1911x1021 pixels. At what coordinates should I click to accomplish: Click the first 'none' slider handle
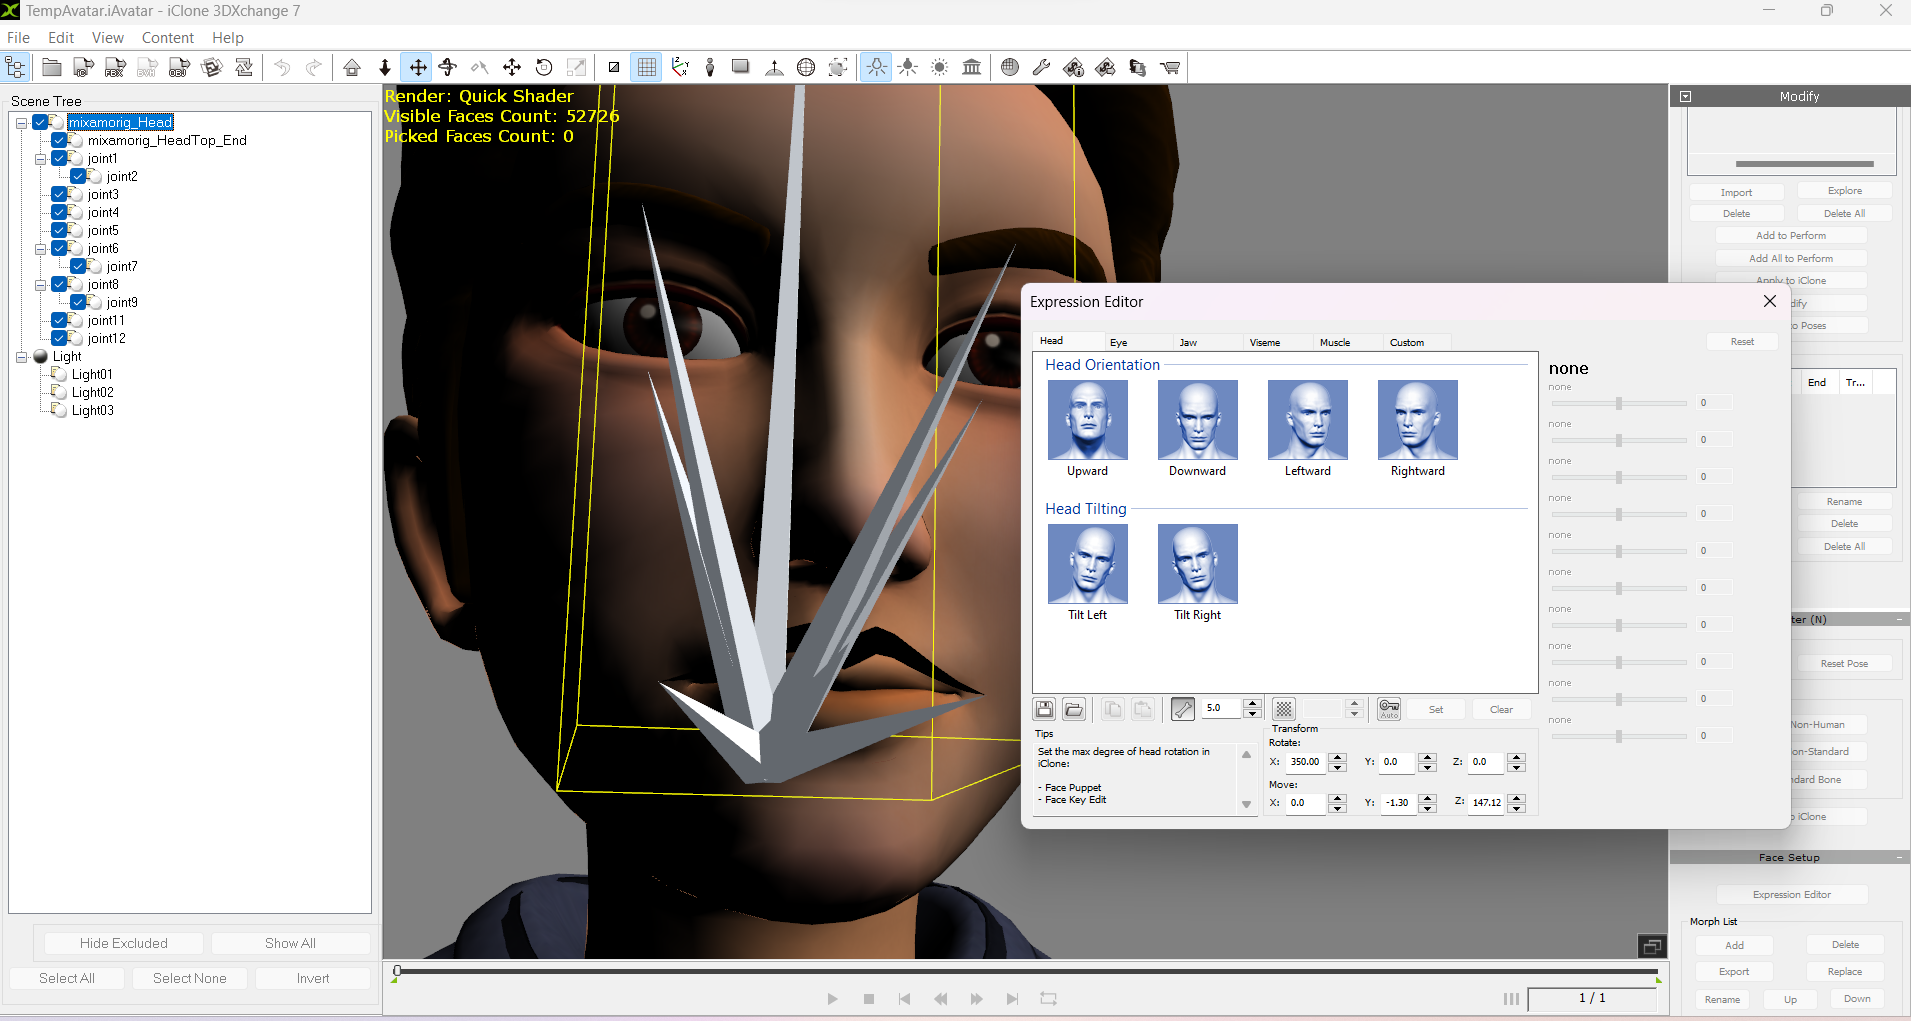click(1618, 403)
